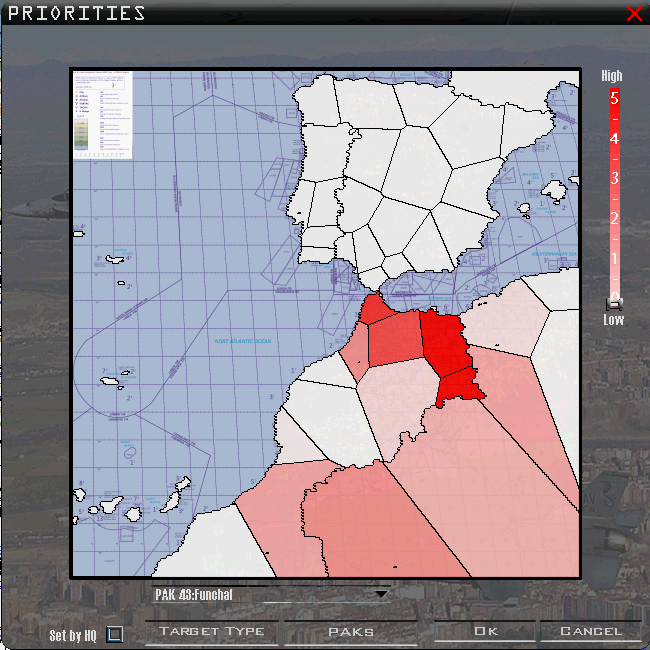Open the PAK 43:Funchal dropdown
650x650 pixels.
pos(380,594)
